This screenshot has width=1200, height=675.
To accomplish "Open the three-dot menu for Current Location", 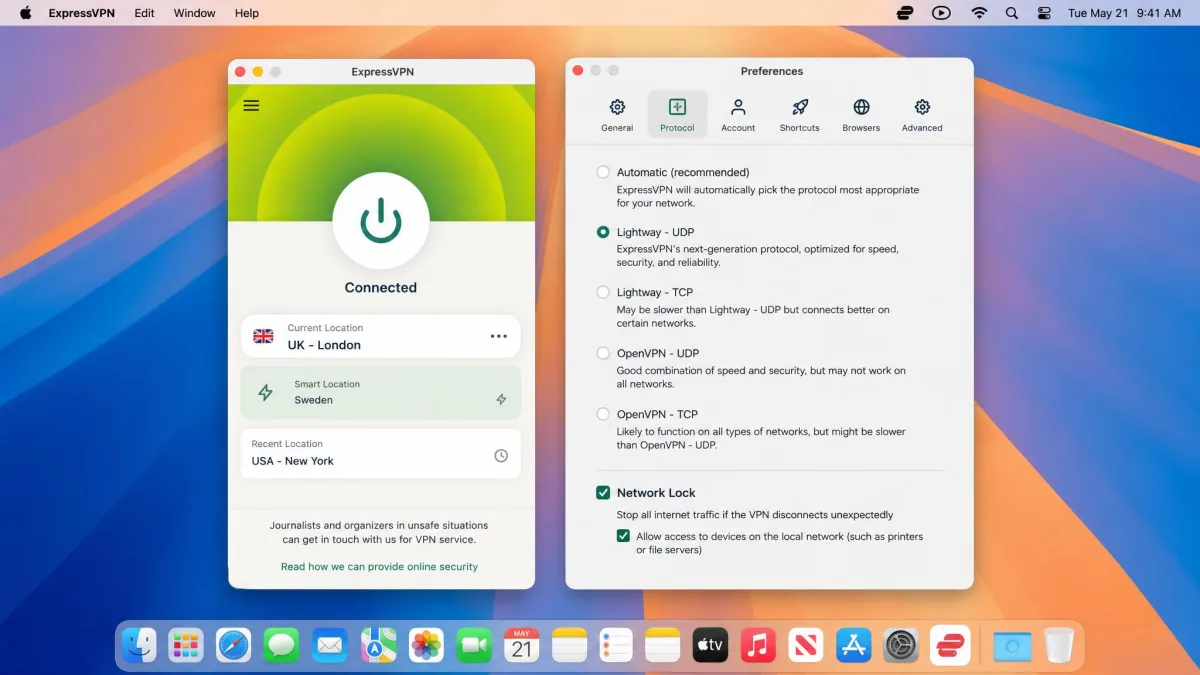I will pos(499,336).
